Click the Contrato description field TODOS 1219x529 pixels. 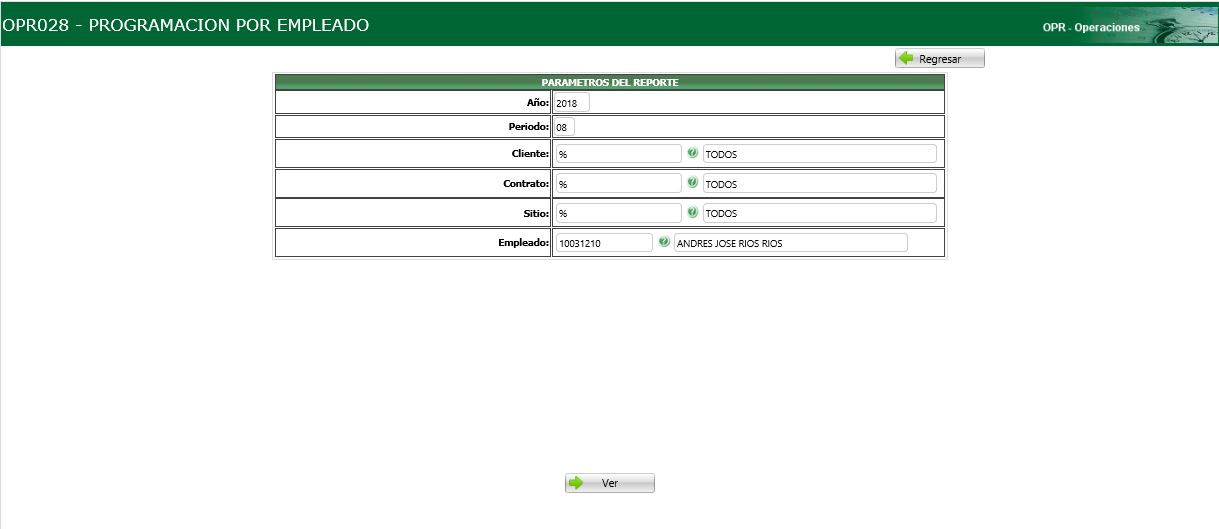point(820,184)
